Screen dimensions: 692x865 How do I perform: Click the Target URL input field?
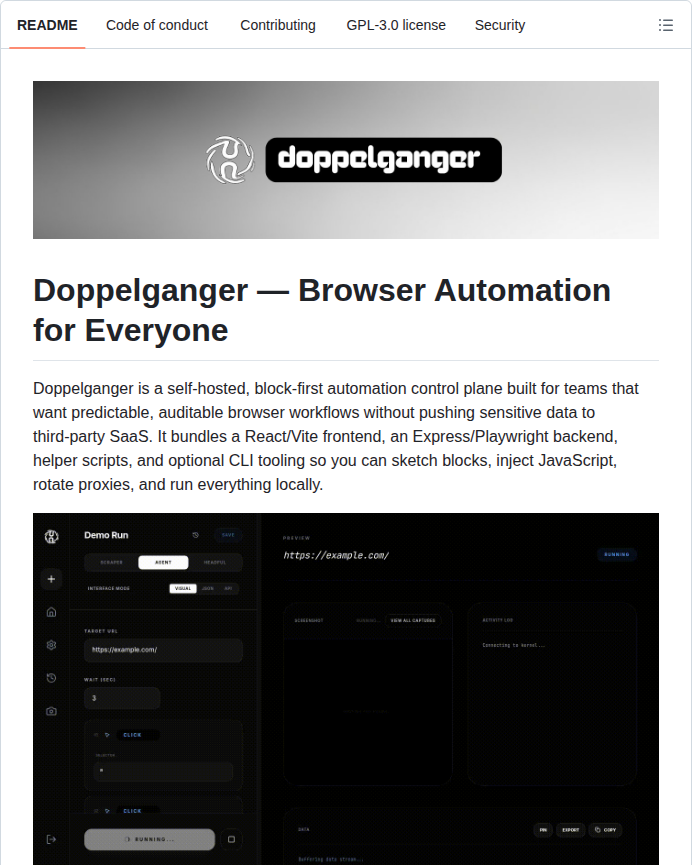[x=163, y=650]
